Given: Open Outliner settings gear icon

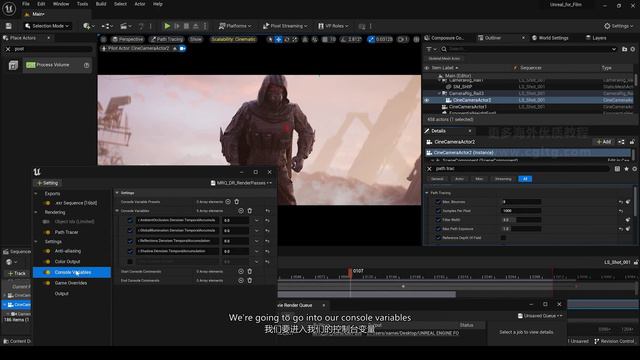Looking at the screenshot, I should (633, 49).
